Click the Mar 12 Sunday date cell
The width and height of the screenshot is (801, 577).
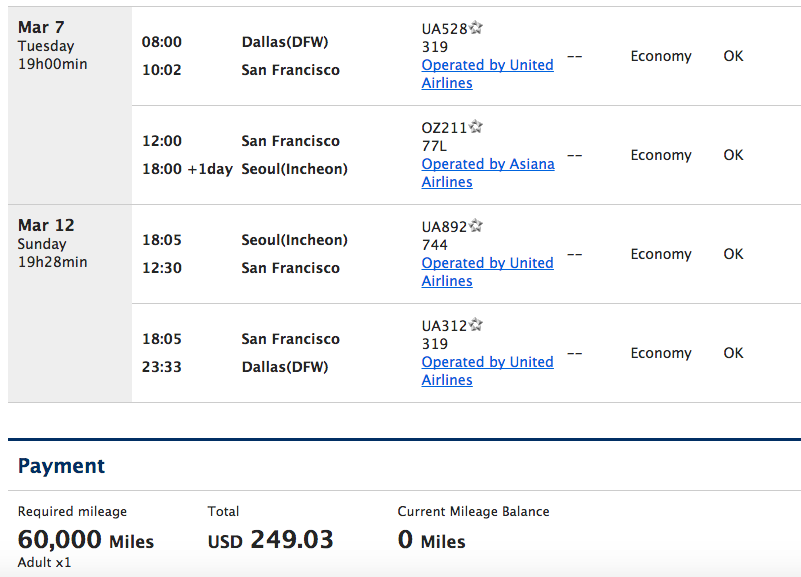coord(70,304)
